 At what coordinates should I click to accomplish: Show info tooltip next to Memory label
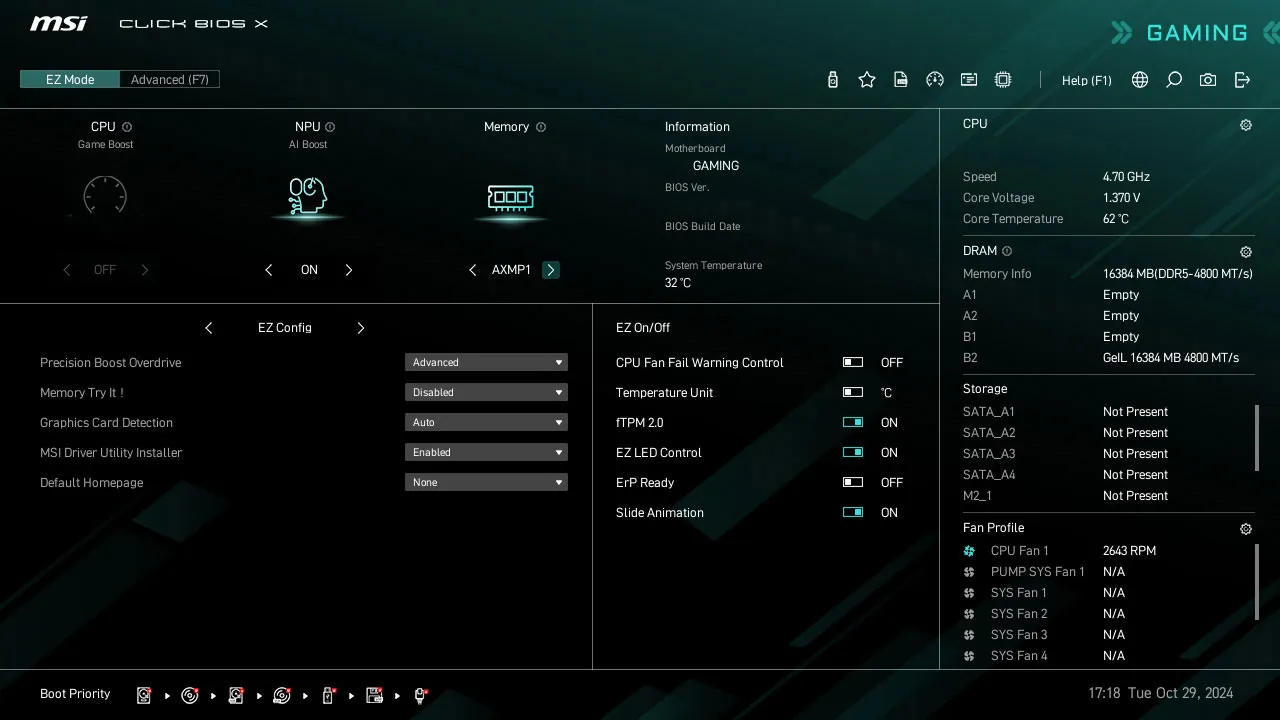click(x=541, y=127)
